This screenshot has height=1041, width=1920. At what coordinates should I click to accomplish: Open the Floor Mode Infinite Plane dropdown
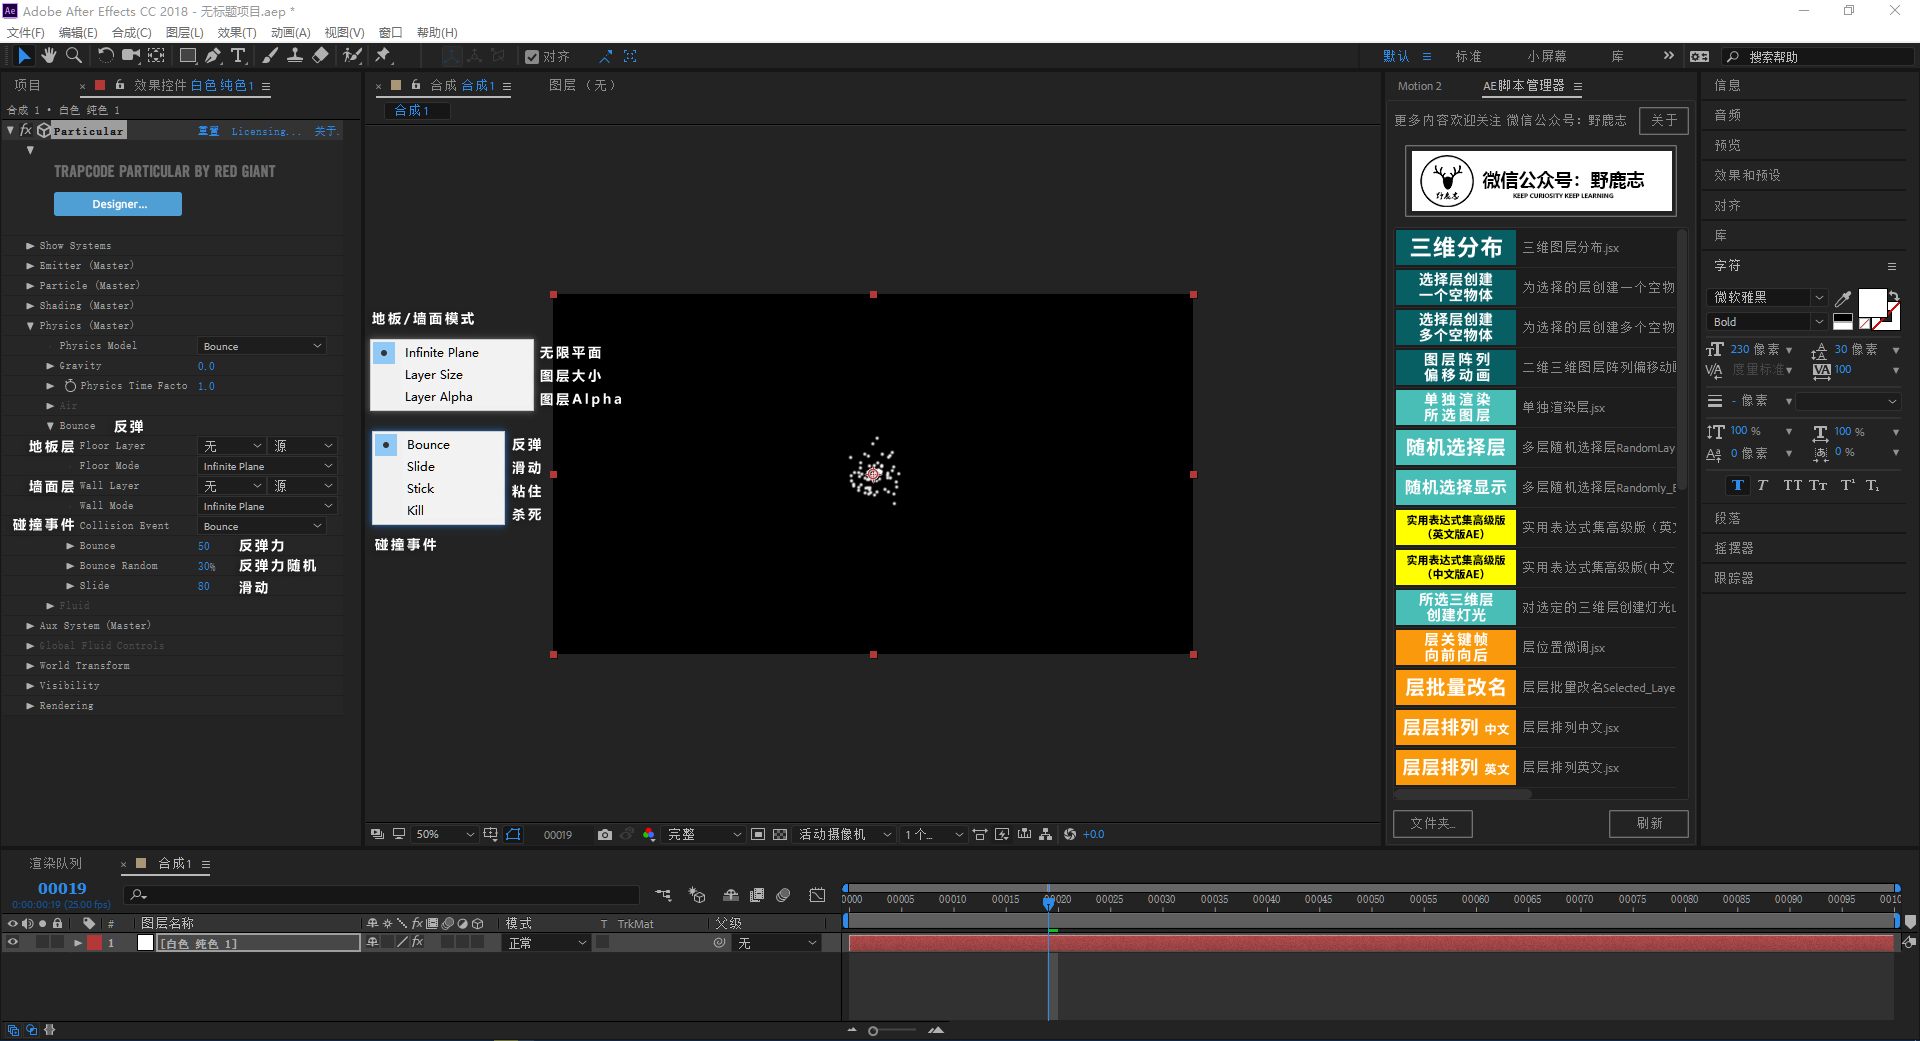point(267,466)
